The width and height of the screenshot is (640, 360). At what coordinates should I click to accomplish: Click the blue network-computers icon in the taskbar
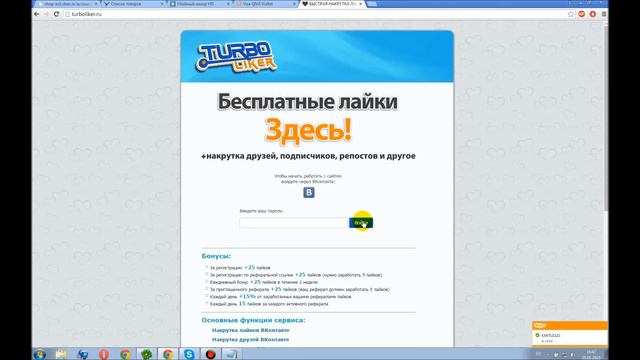tap(82, 354)
